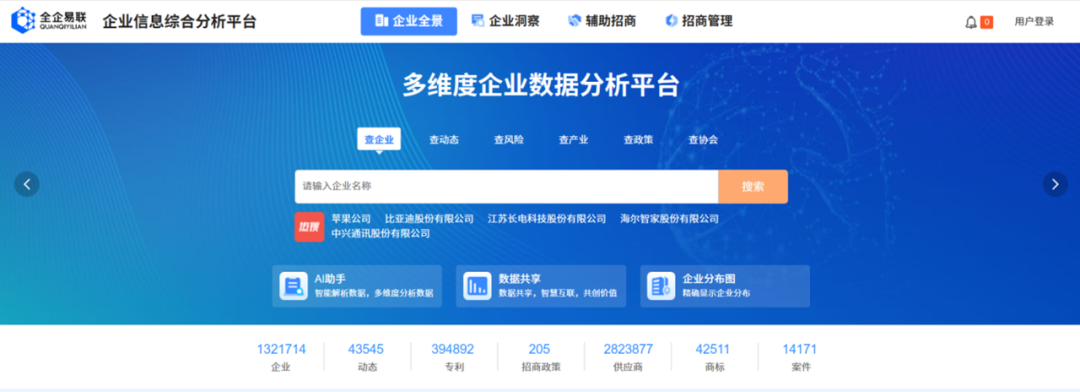Click hot search 江苏长电科技股份有限公司
Screen dimensions: 1080x392
(x=547, y=218)
